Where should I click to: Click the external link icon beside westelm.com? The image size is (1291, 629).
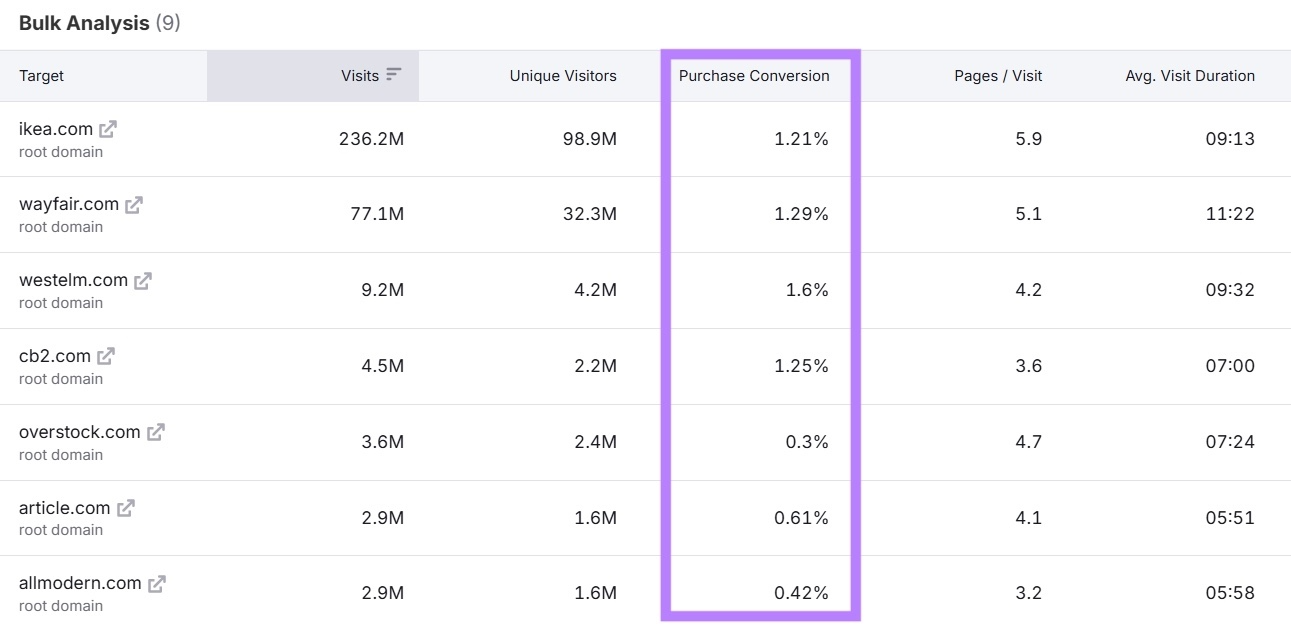(143, 279)
